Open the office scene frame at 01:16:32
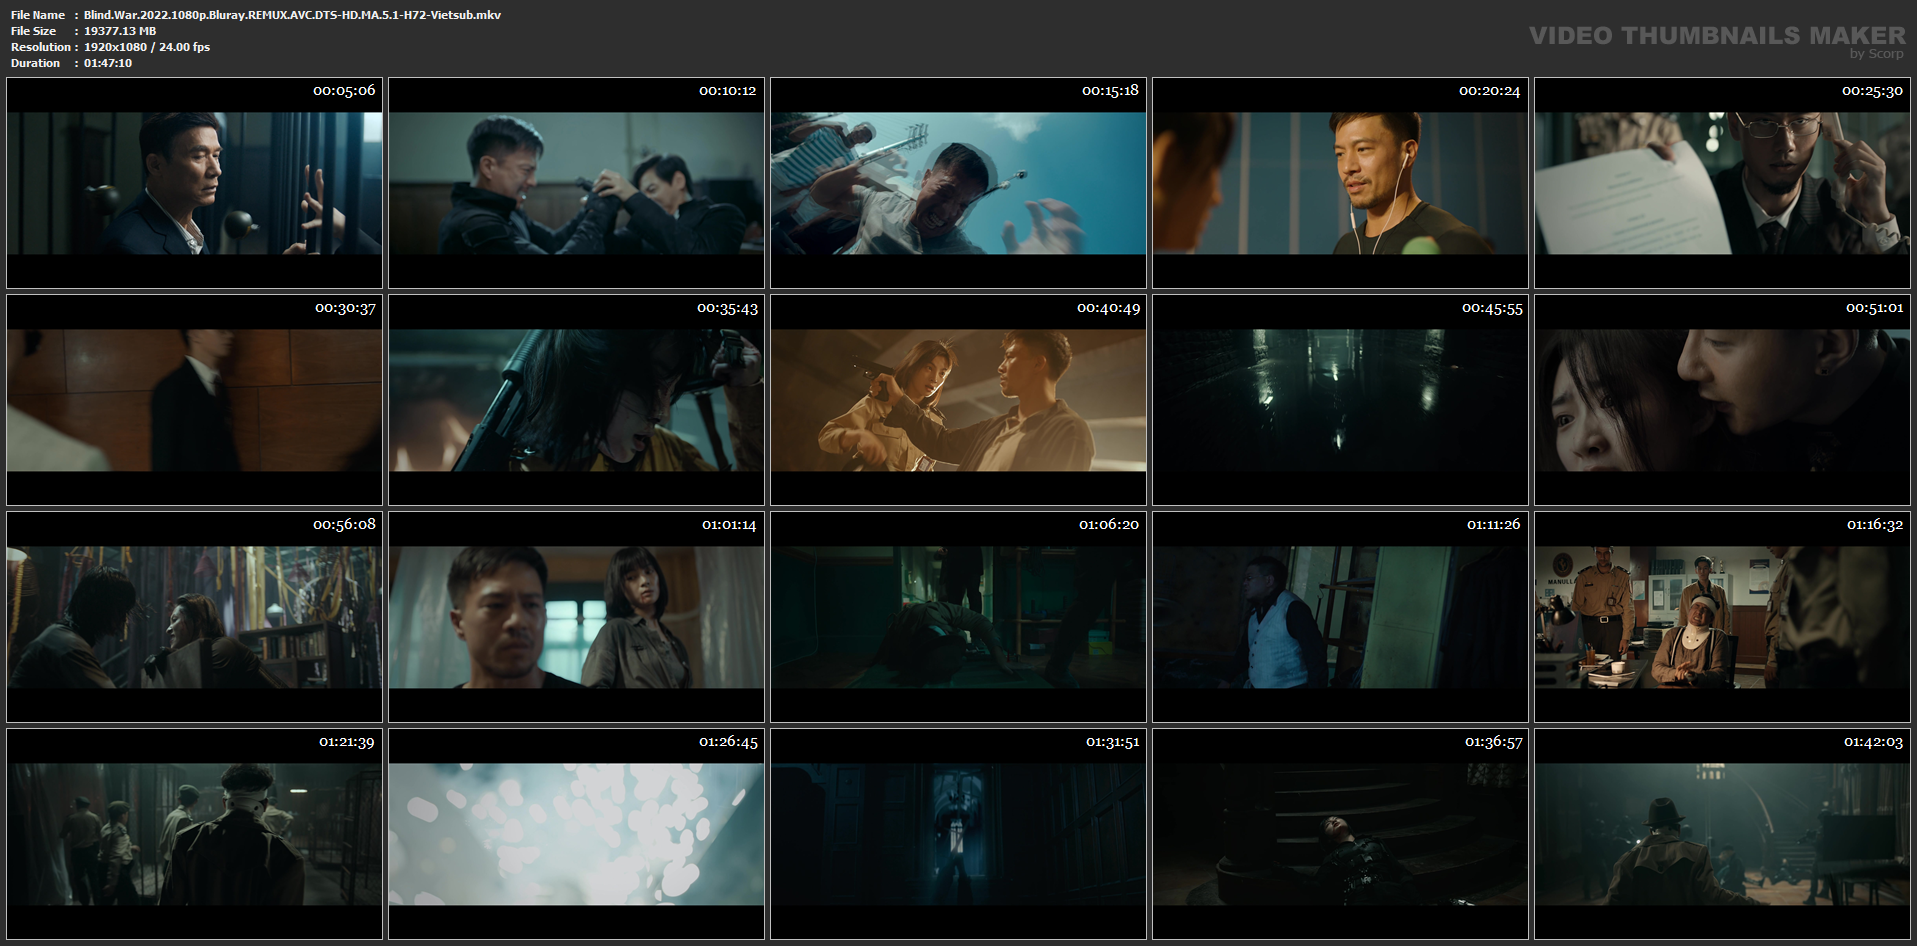Screen dimensions: 1917x946 pyautogui.click(x=1722, y=617)
